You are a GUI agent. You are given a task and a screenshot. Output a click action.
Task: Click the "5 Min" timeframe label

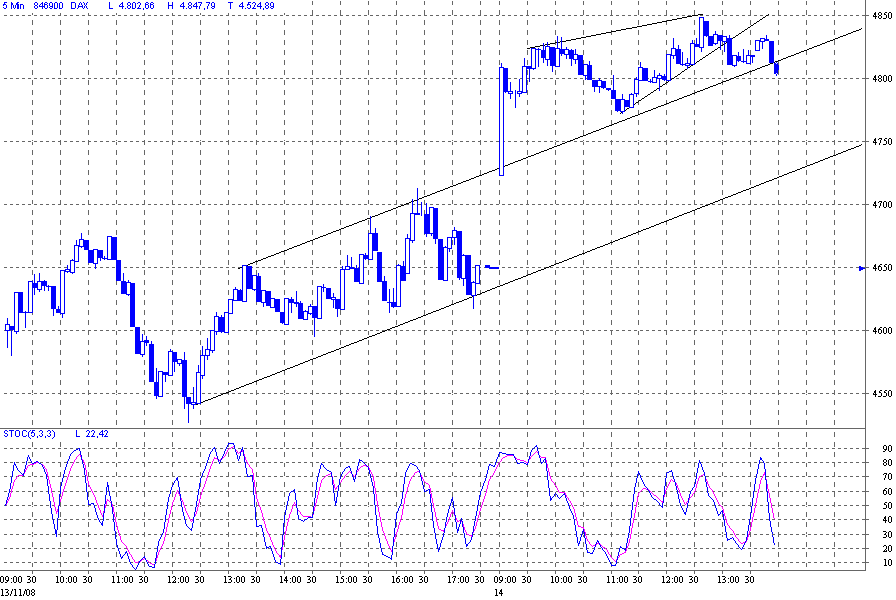13,6
